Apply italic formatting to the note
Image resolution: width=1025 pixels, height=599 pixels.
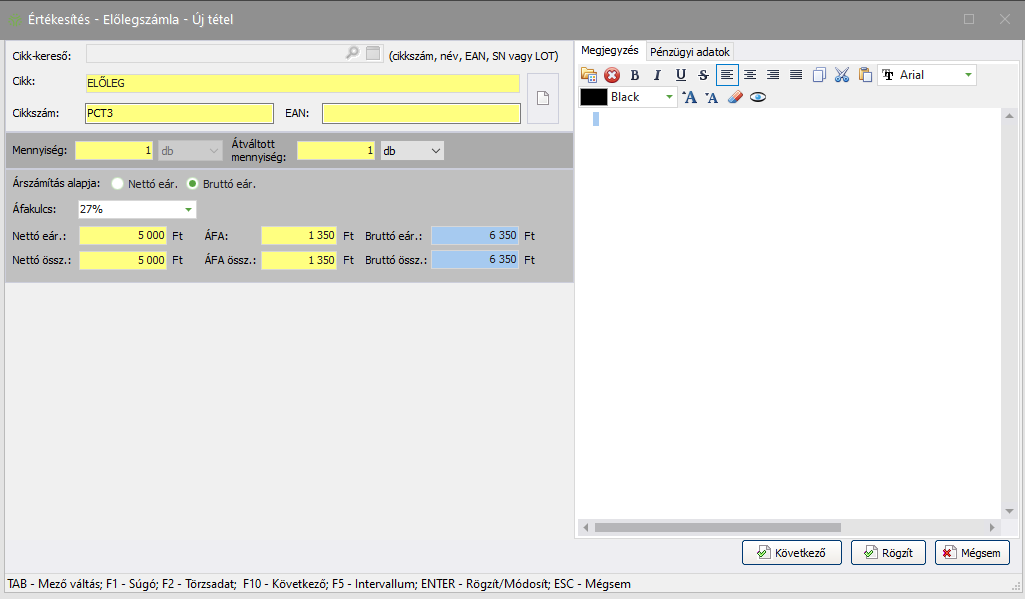tap(657, 75)
